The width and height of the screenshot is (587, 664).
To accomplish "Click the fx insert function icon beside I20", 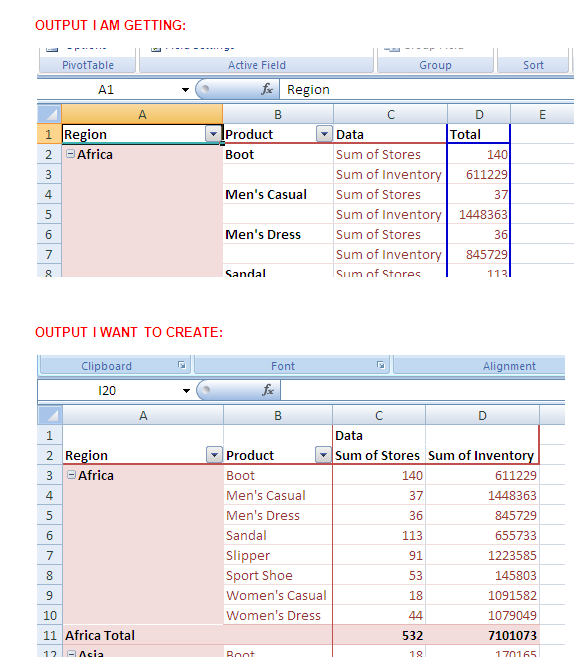I will 268,390.
